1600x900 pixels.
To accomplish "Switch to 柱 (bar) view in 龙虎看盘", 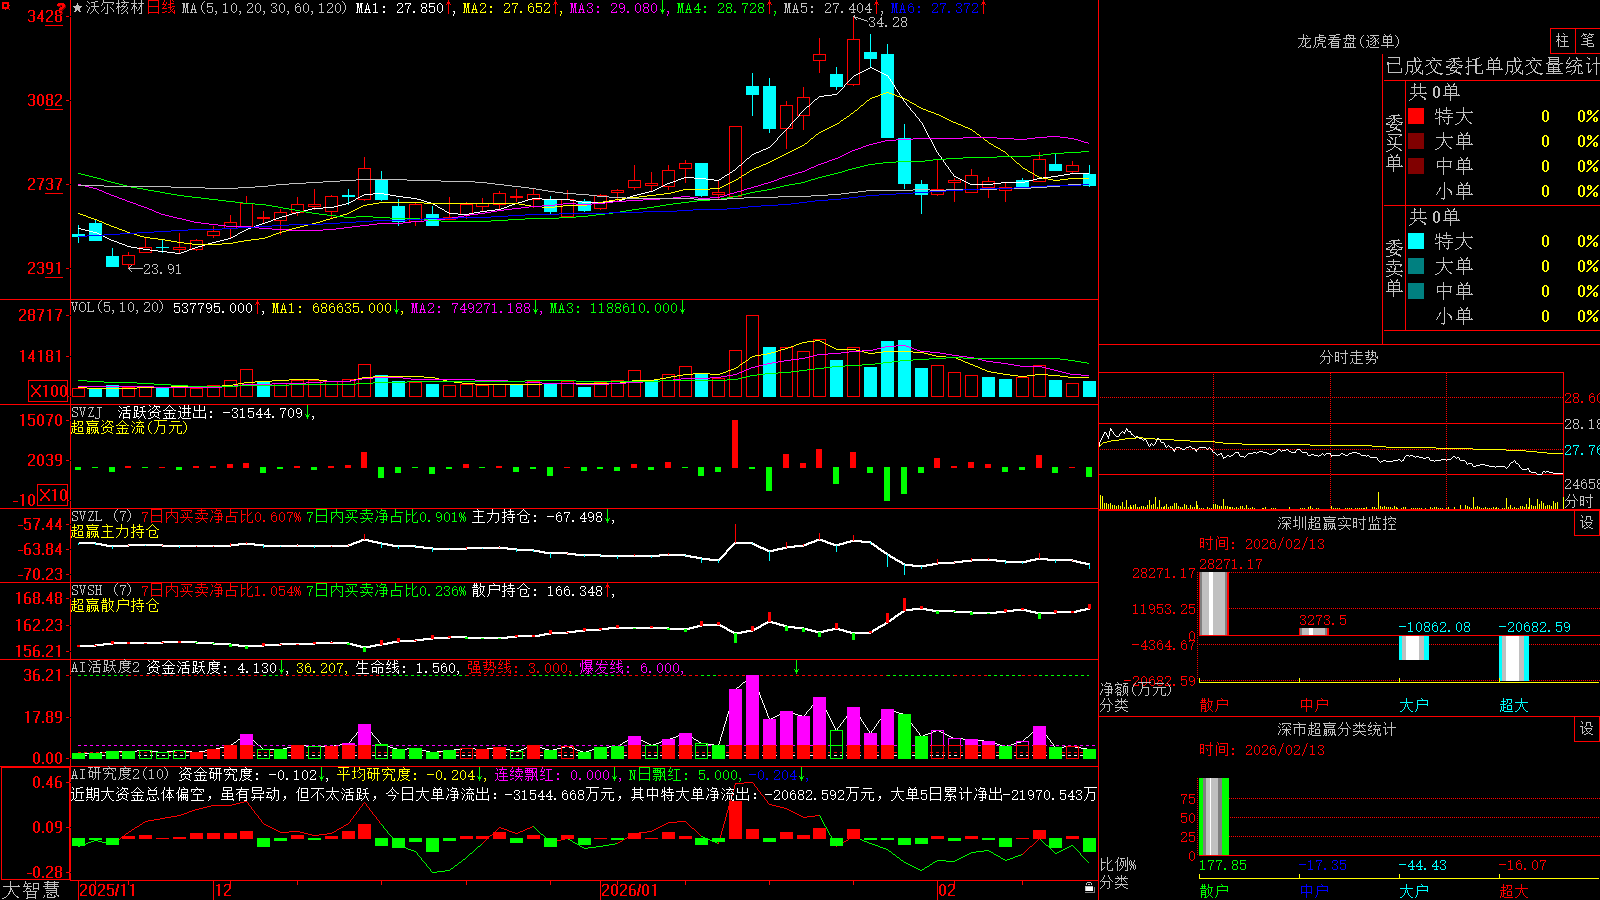I will [1562, 41].
